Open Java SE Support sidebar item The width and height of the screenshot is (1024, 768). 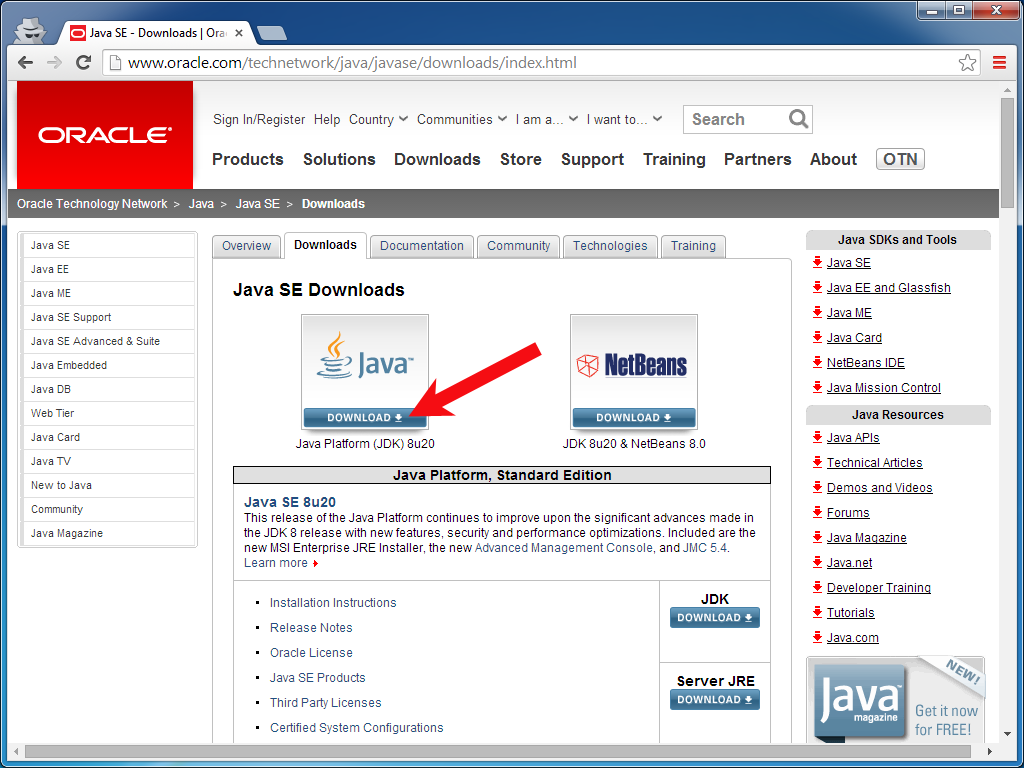tap(108, 317)
